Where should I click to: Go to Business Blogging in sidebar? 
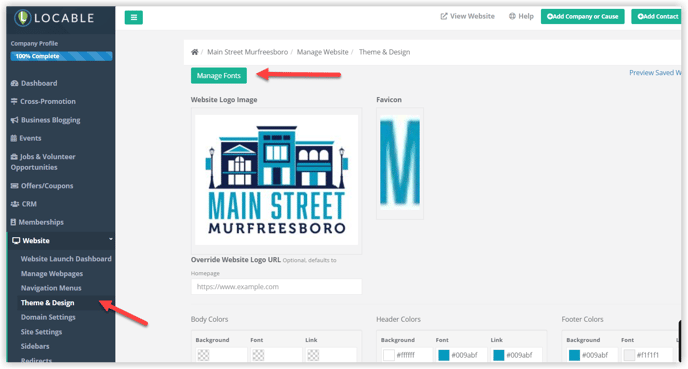pos(46,120)
